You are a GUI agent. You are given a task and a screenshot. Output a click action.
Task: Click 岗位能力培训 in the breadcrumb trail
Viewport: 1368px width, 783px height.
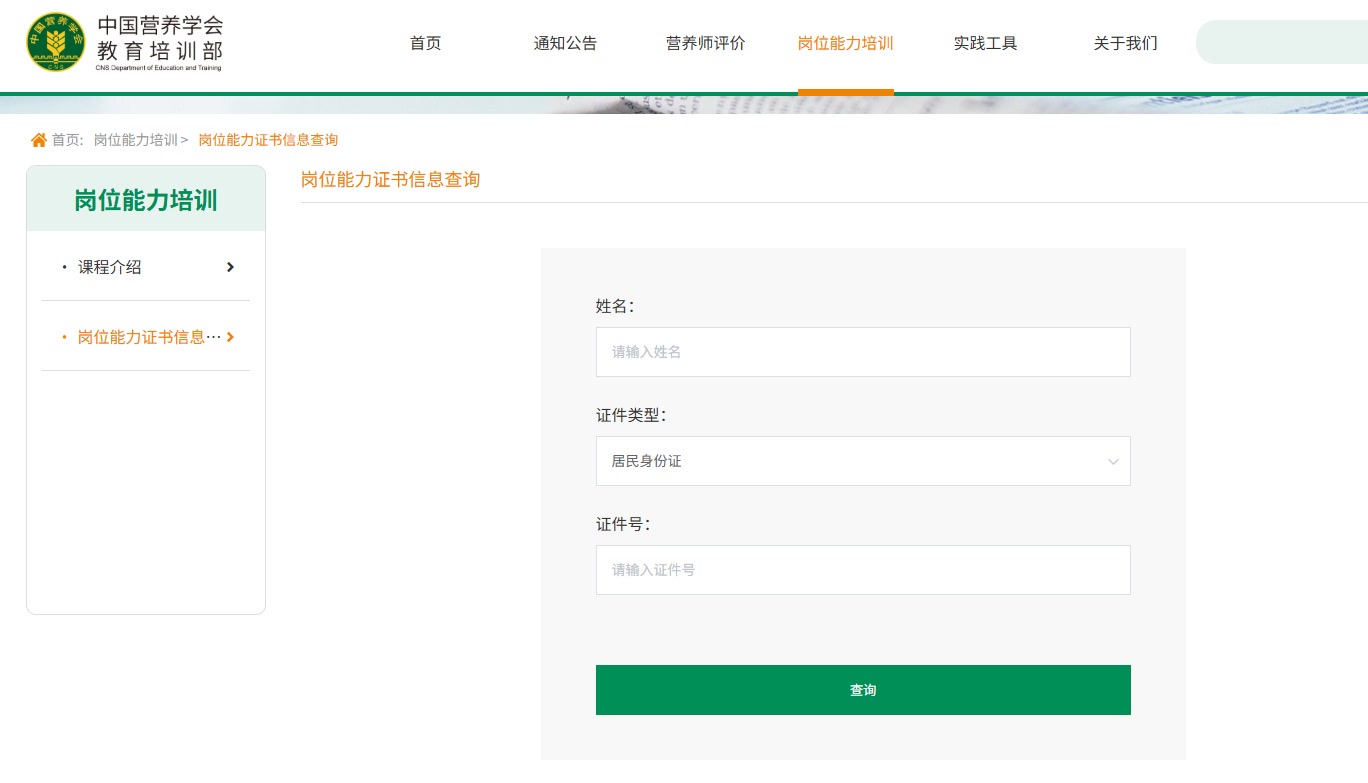tap(135, 140)
